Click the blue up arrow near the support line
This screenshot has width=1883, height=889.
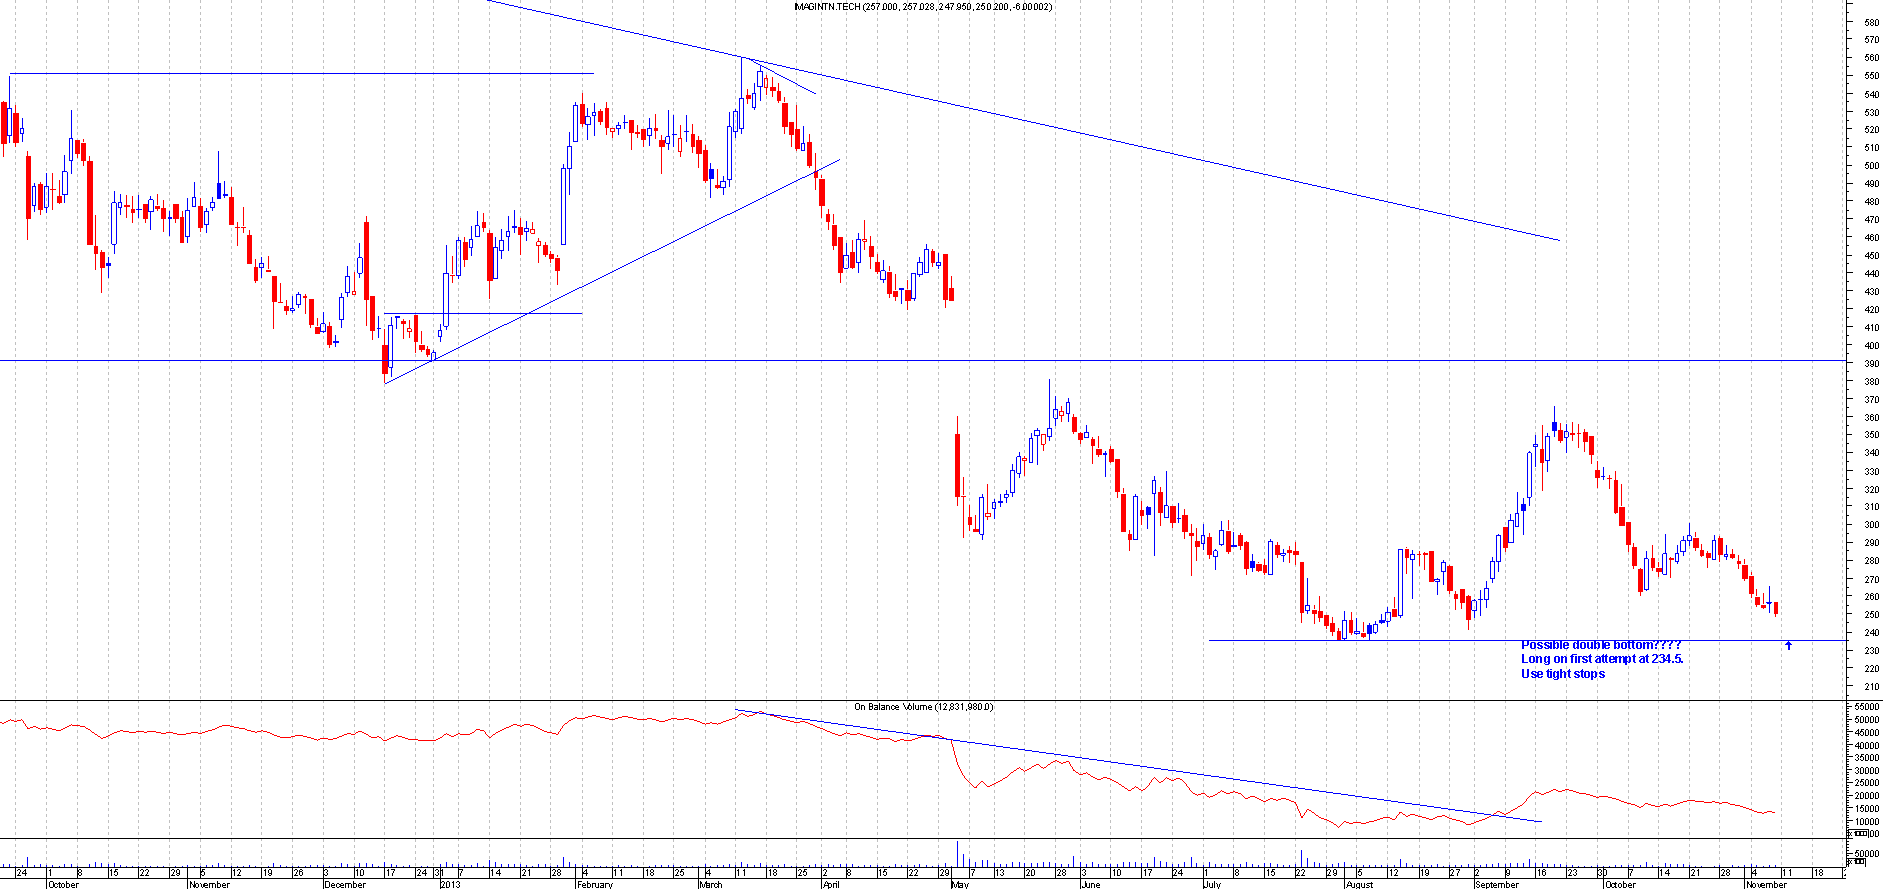pyautogui.click(x=1788, y=646)
